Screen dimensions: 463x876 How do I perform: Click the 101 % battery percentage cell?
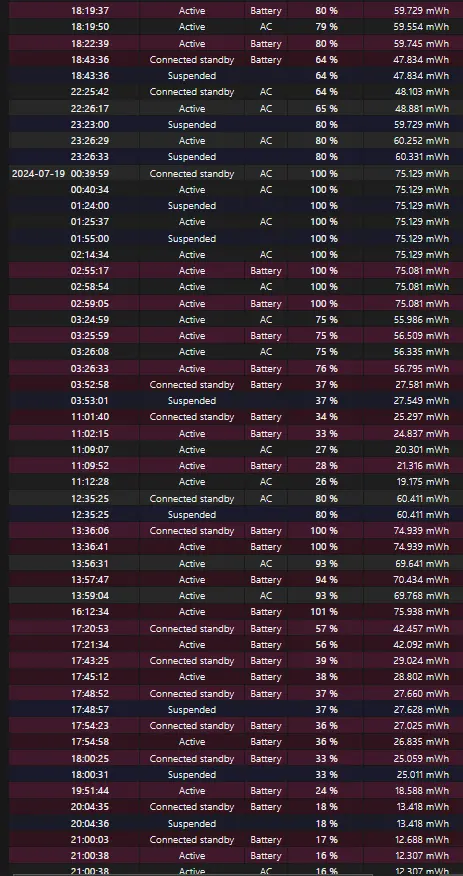click(324, 612)
